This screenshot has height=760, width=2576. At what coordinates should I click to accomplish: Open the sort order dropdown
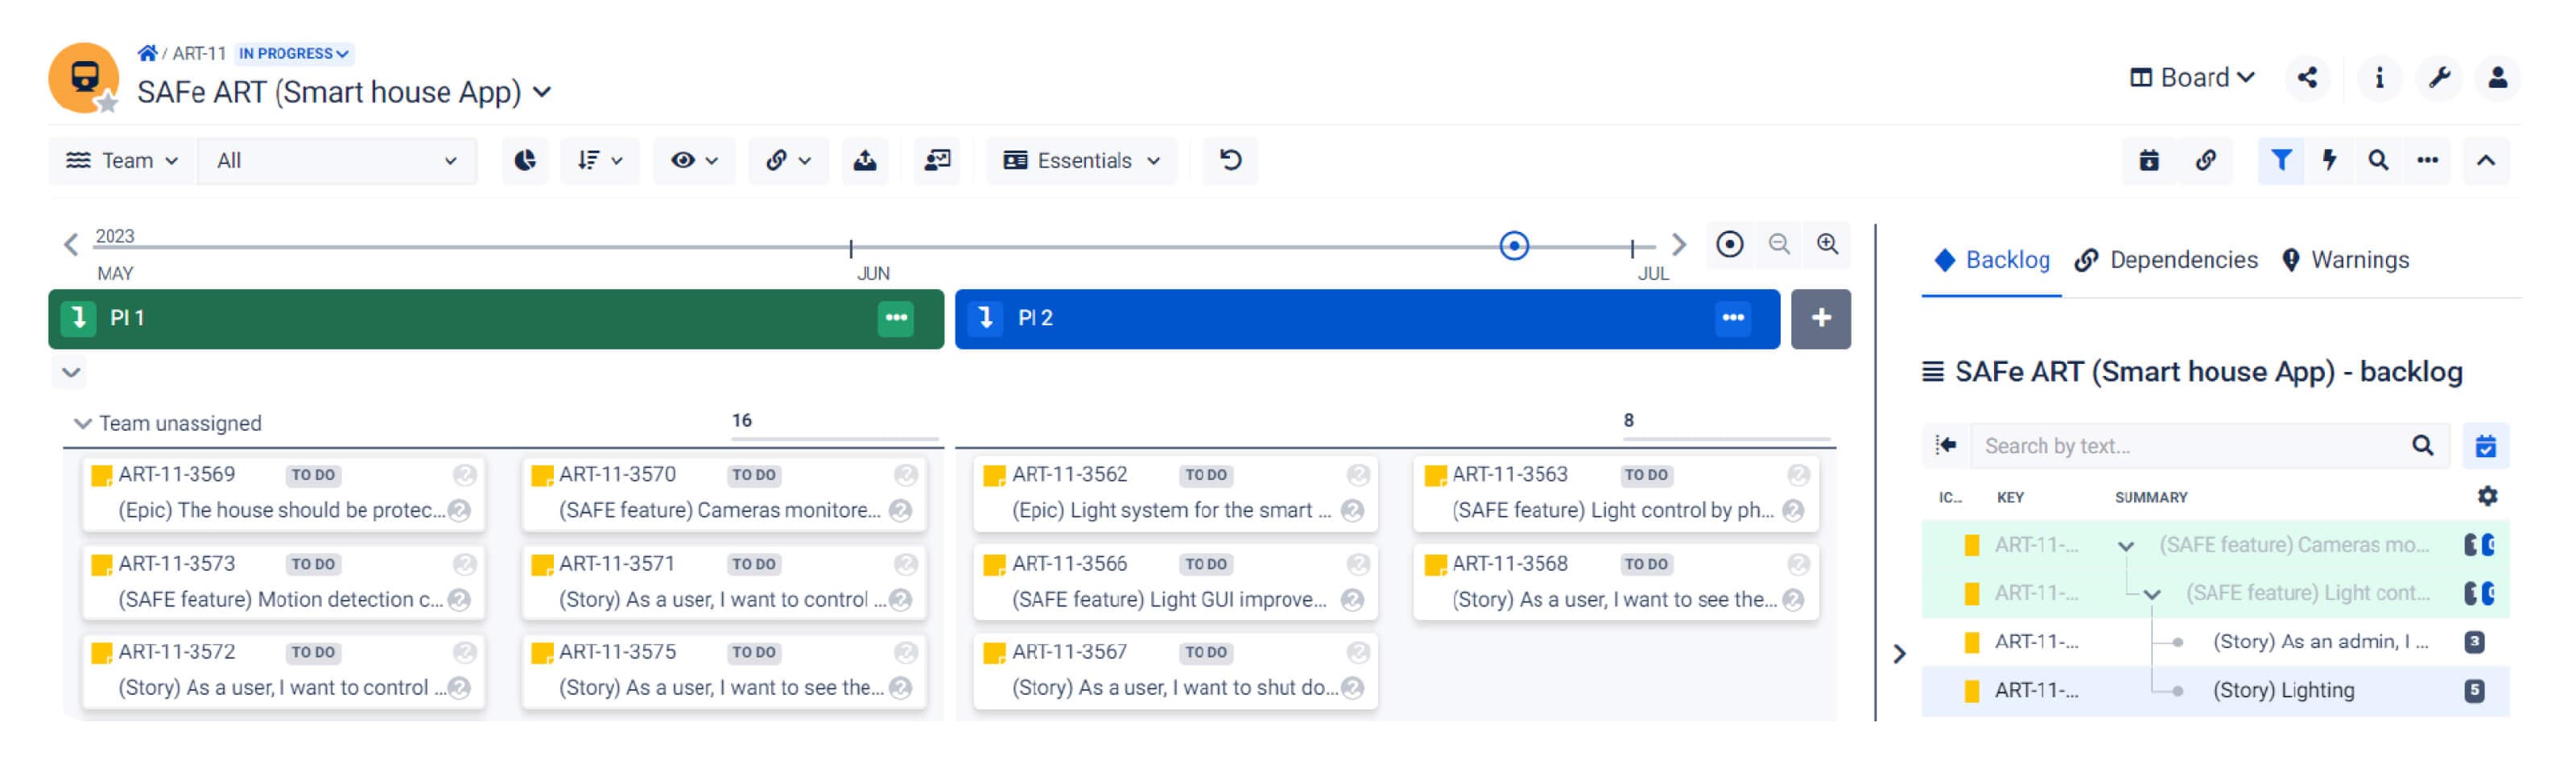pyautogui.click(x=600, y=161)
